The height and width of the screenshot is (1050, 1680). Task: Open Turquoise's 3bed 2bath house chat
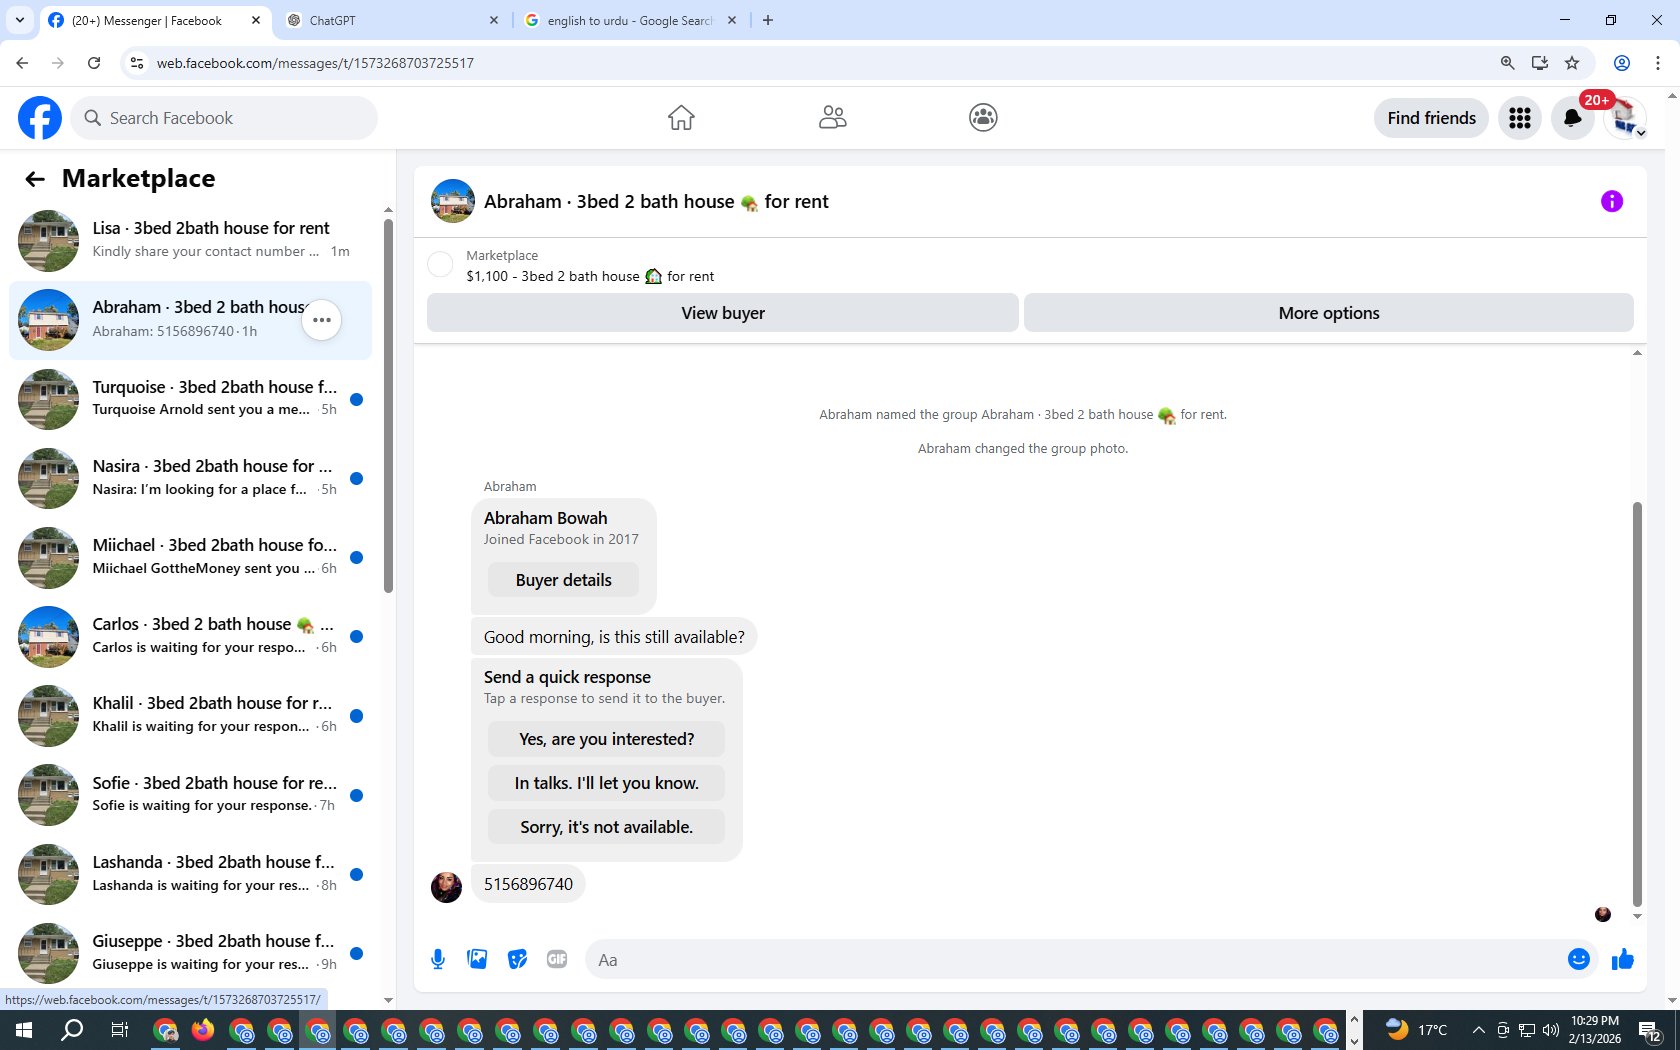pyautogui.click(x=190, y=399)
